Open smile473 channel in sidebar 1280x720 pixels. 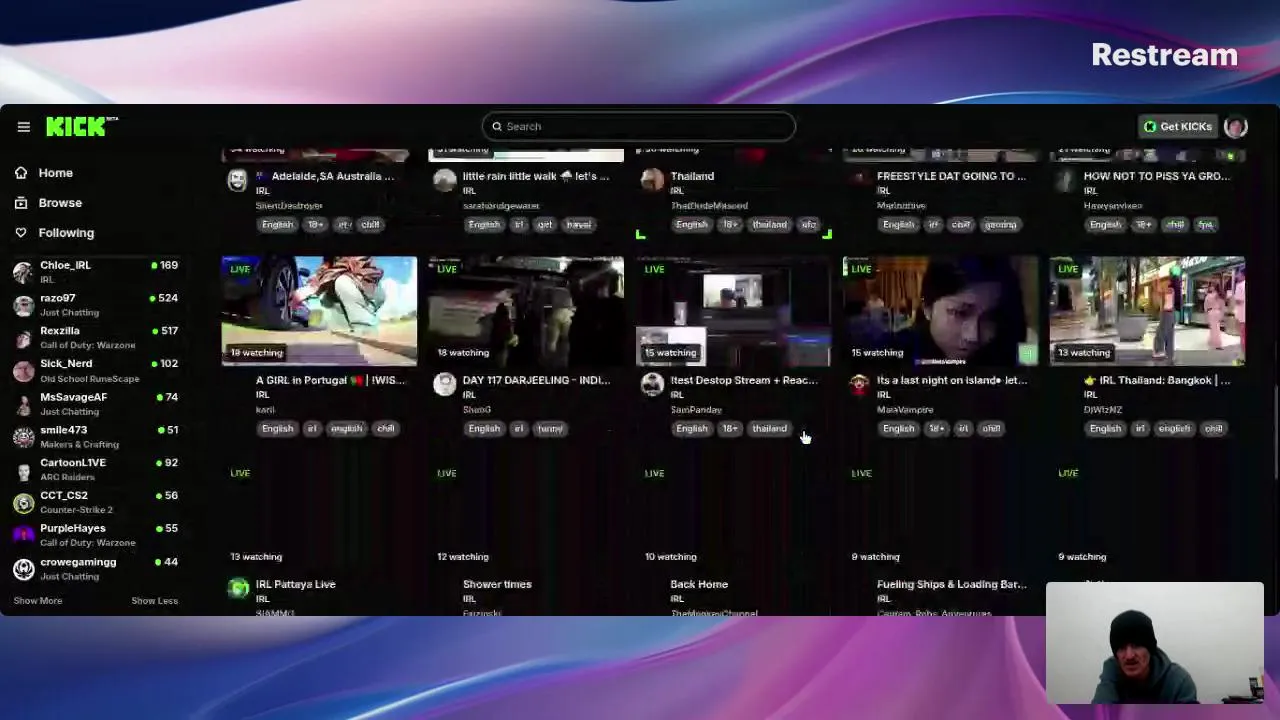click(95, 437)
